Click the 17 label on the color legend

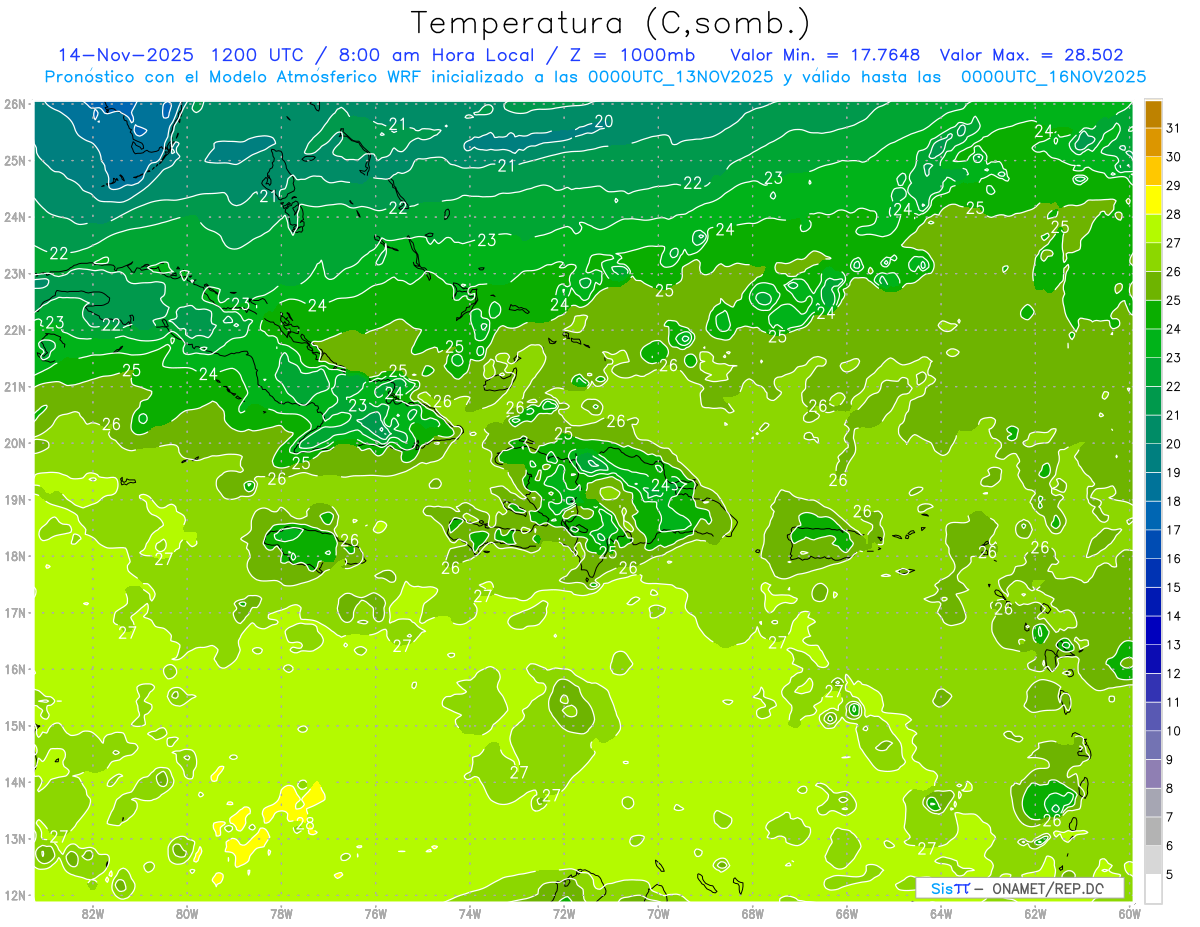[x=1173, y=530]
